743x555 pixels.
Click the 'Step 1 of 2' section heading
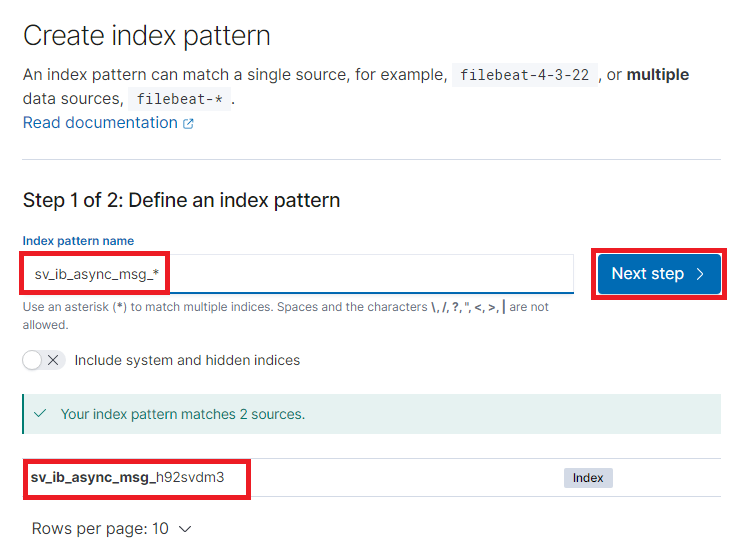coord(181,200)
